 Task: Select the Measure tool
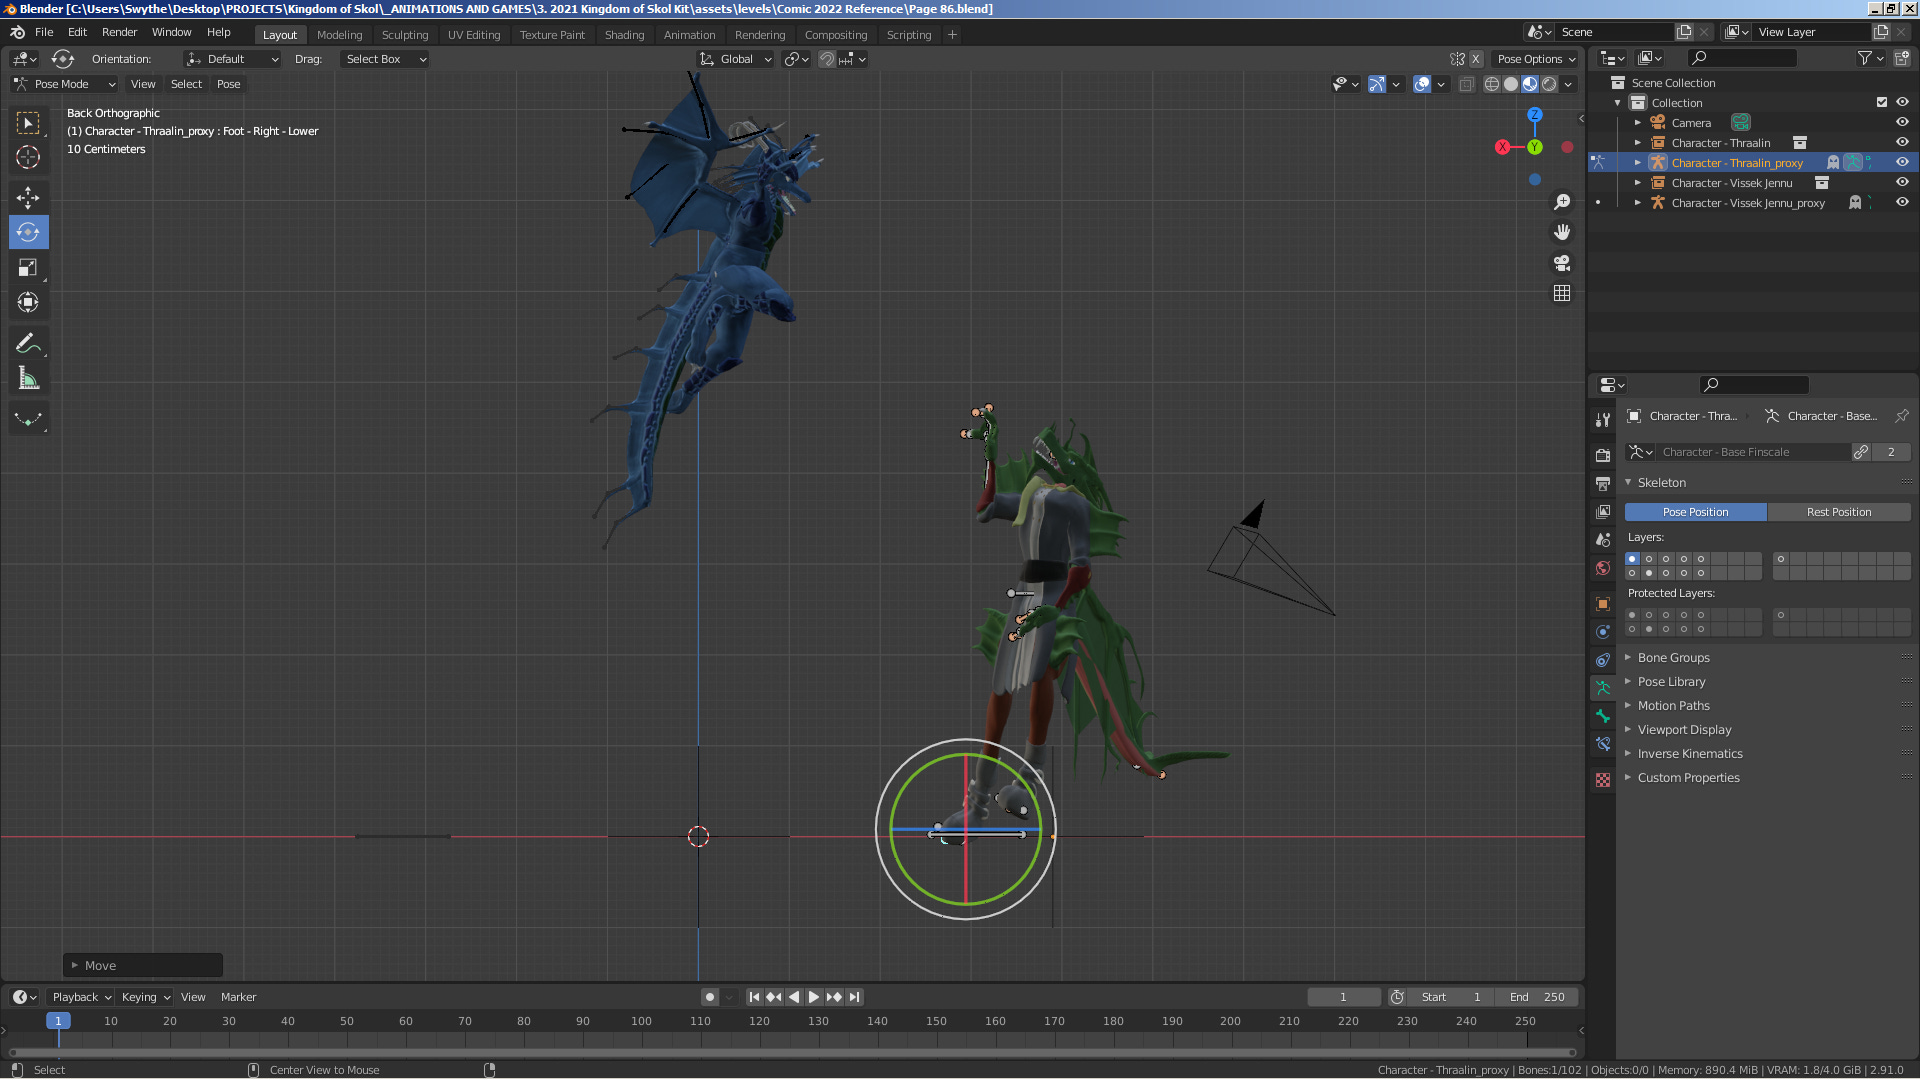point(28,379)
